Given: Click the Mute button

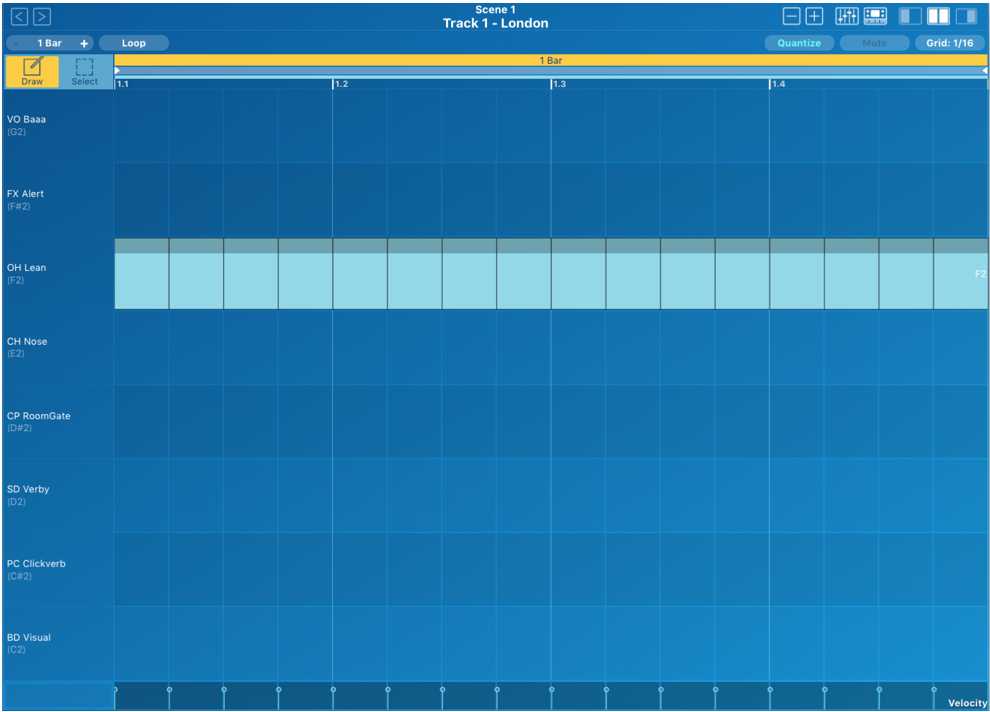Looking at the screenshot, I should (874, 43).
